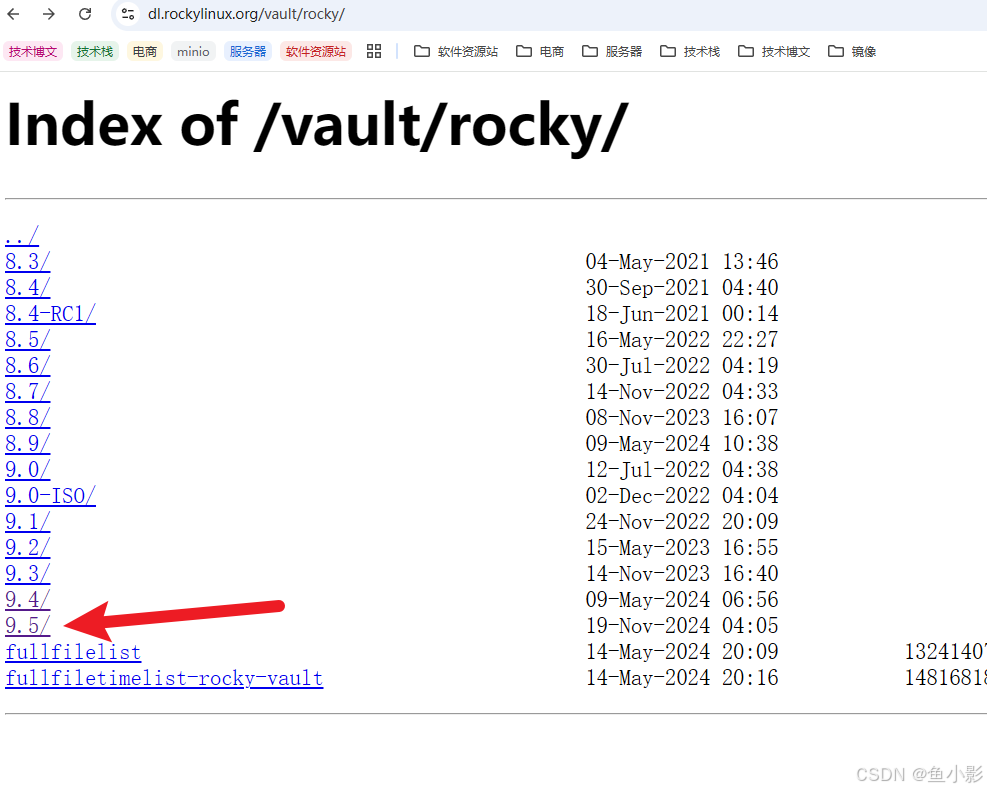
Task: Open the 8.5/ directory link
Action: [28, 340]
